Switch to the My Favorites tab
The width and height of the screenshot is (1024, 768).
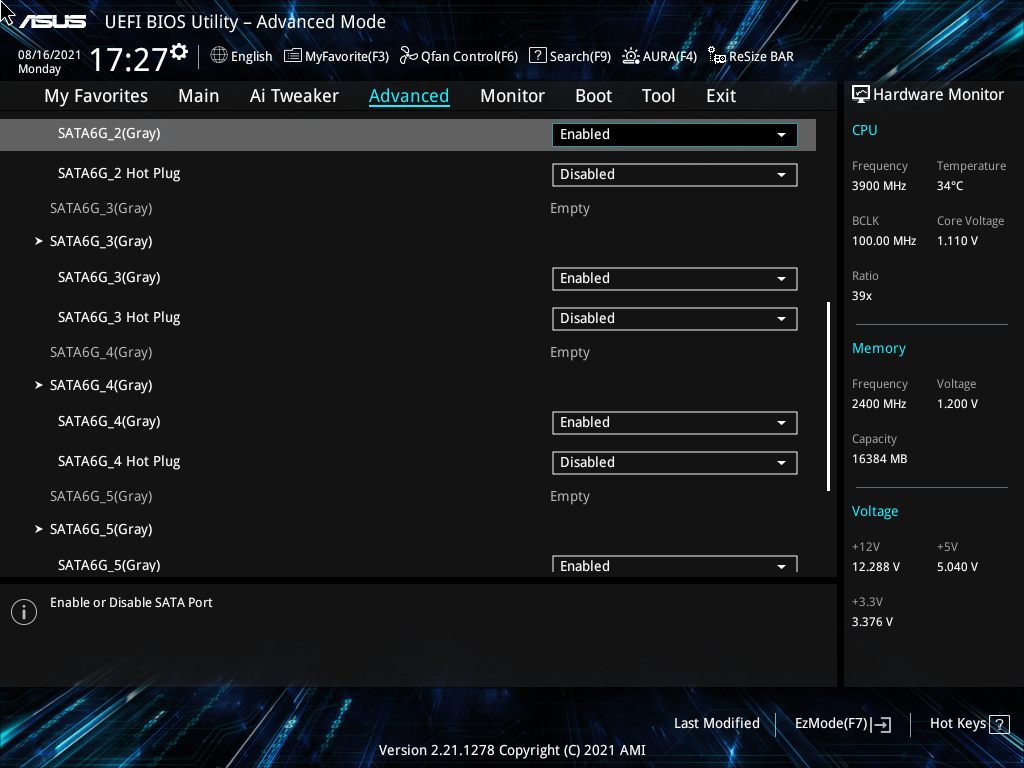pyautogui.click(x=96, y=96)
